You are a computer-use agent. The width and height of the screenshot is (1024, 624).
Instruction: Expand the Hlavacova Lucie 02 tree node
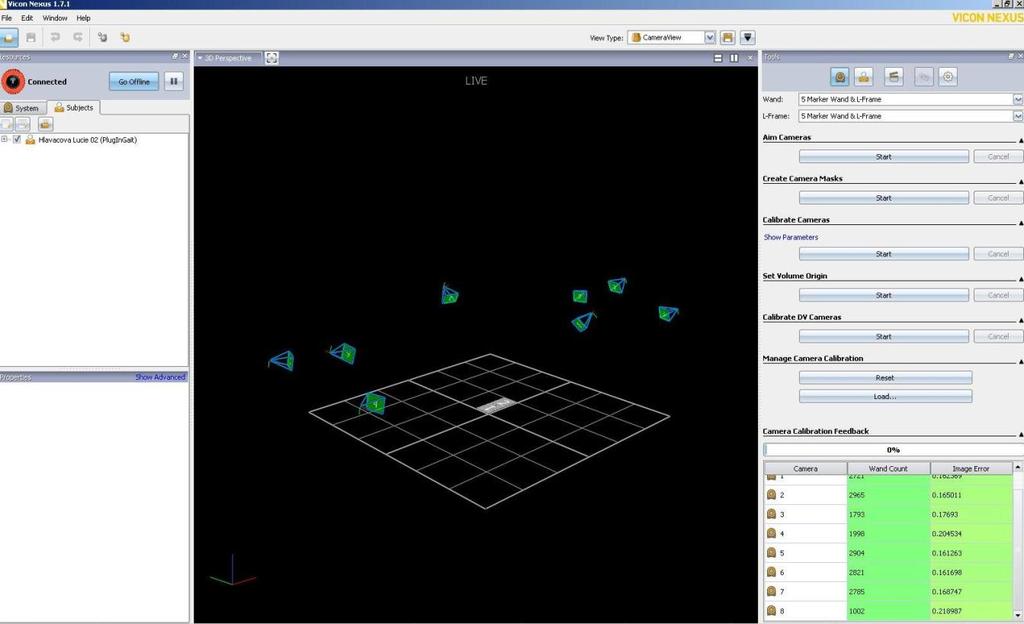tap(4, 139)
